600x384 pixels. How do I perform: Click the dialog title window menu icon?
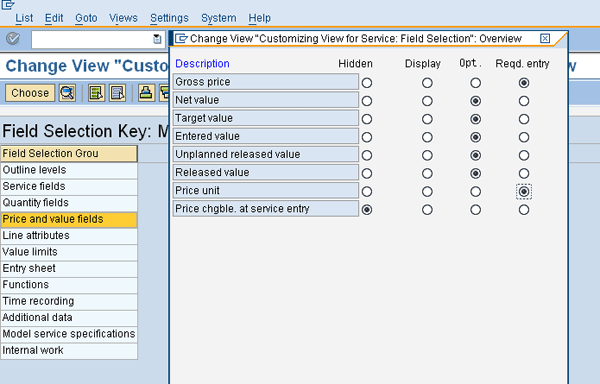coord(181,39)
